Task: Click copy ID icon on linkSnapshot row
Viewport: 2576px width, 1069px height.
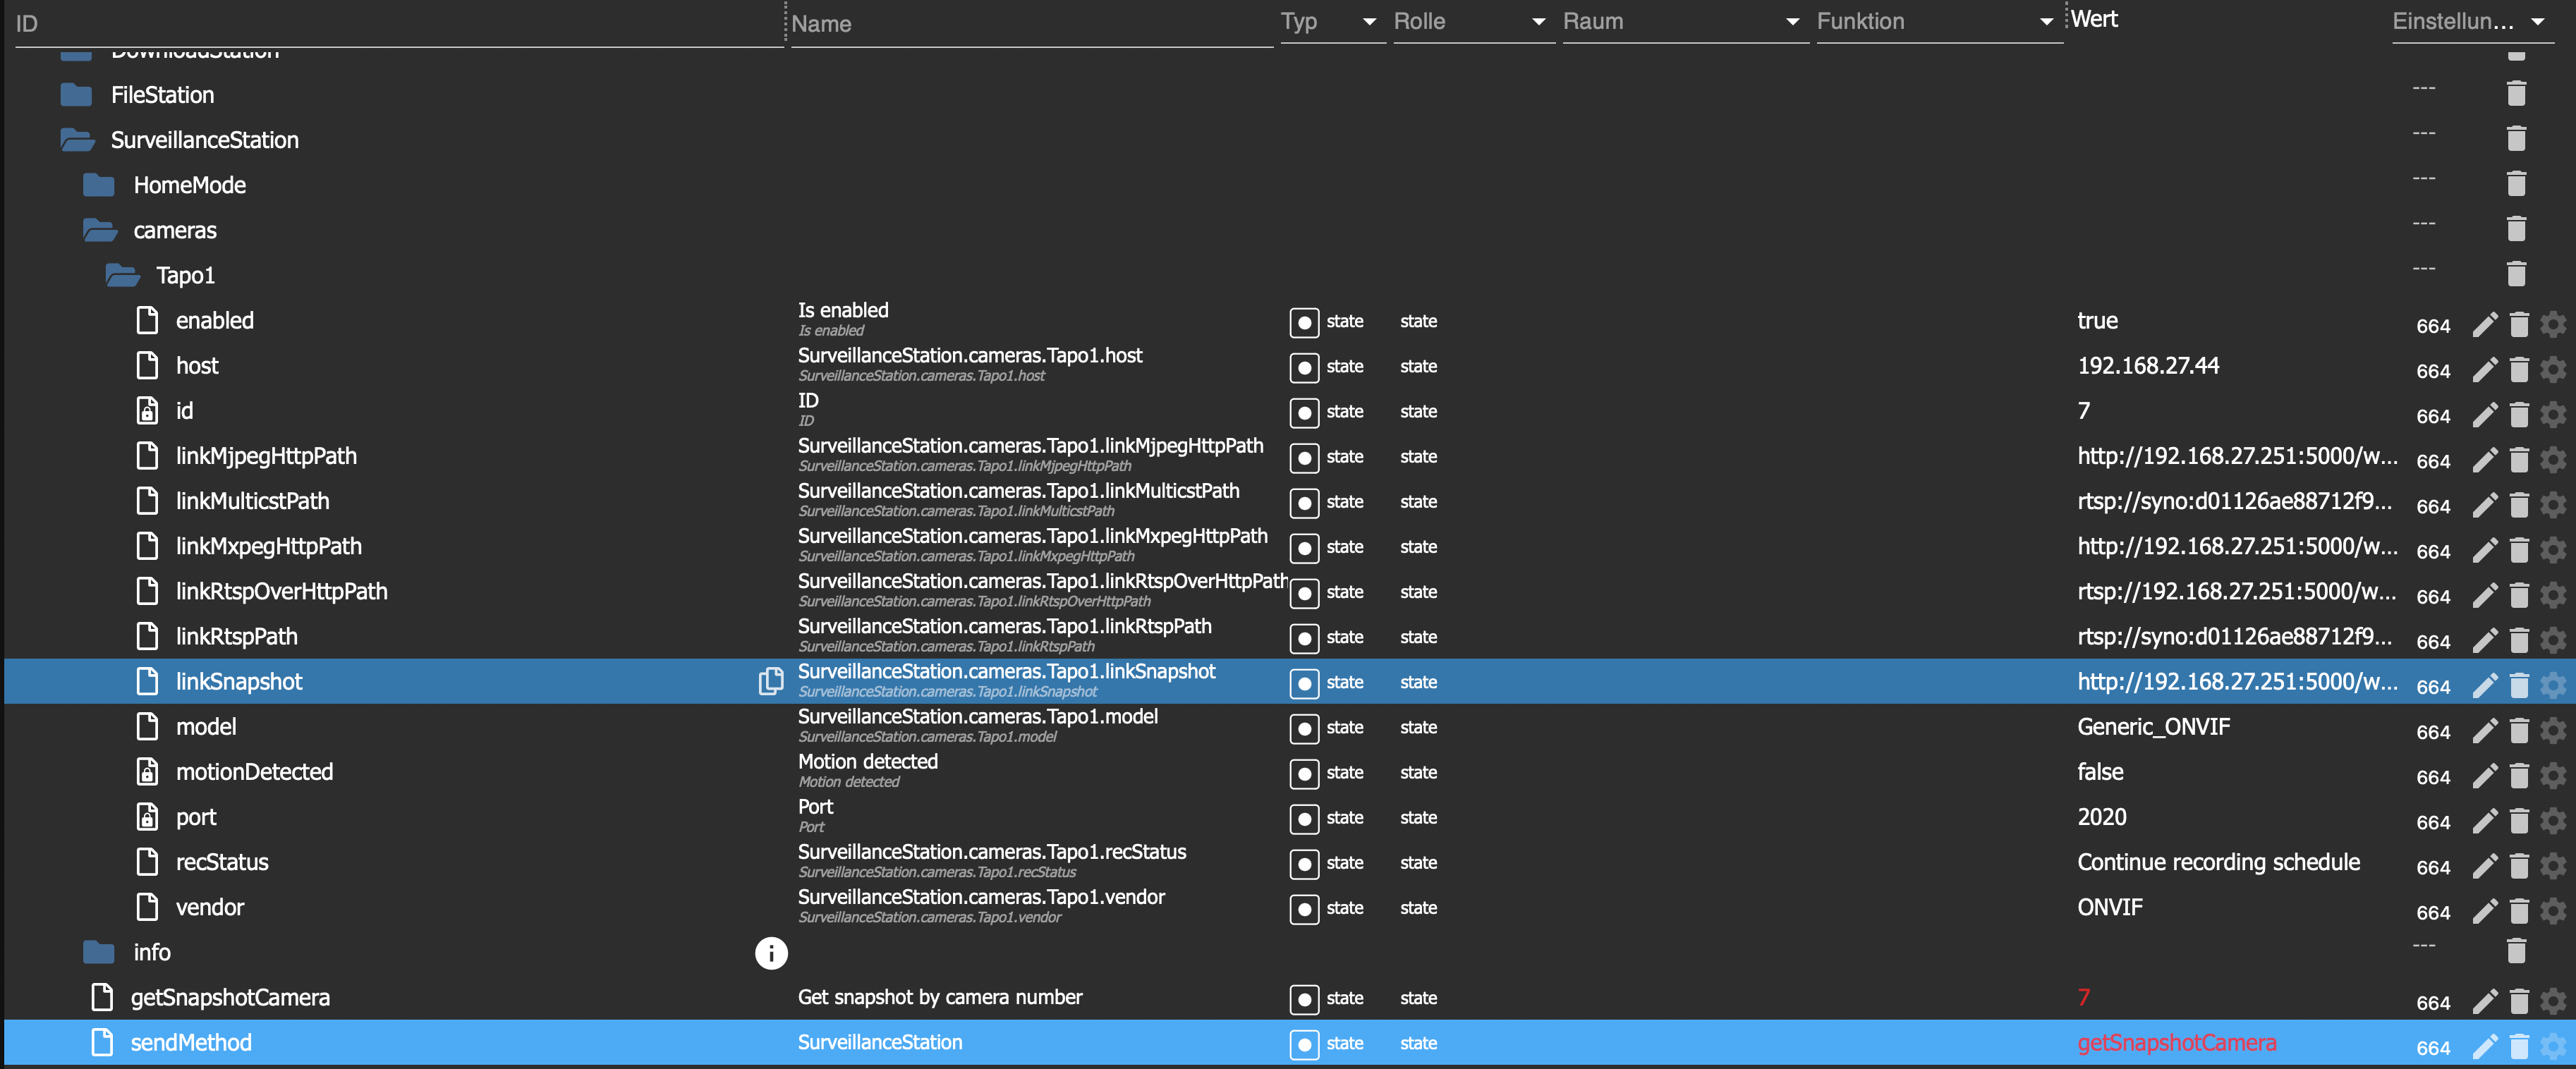Action: [770, 681]
